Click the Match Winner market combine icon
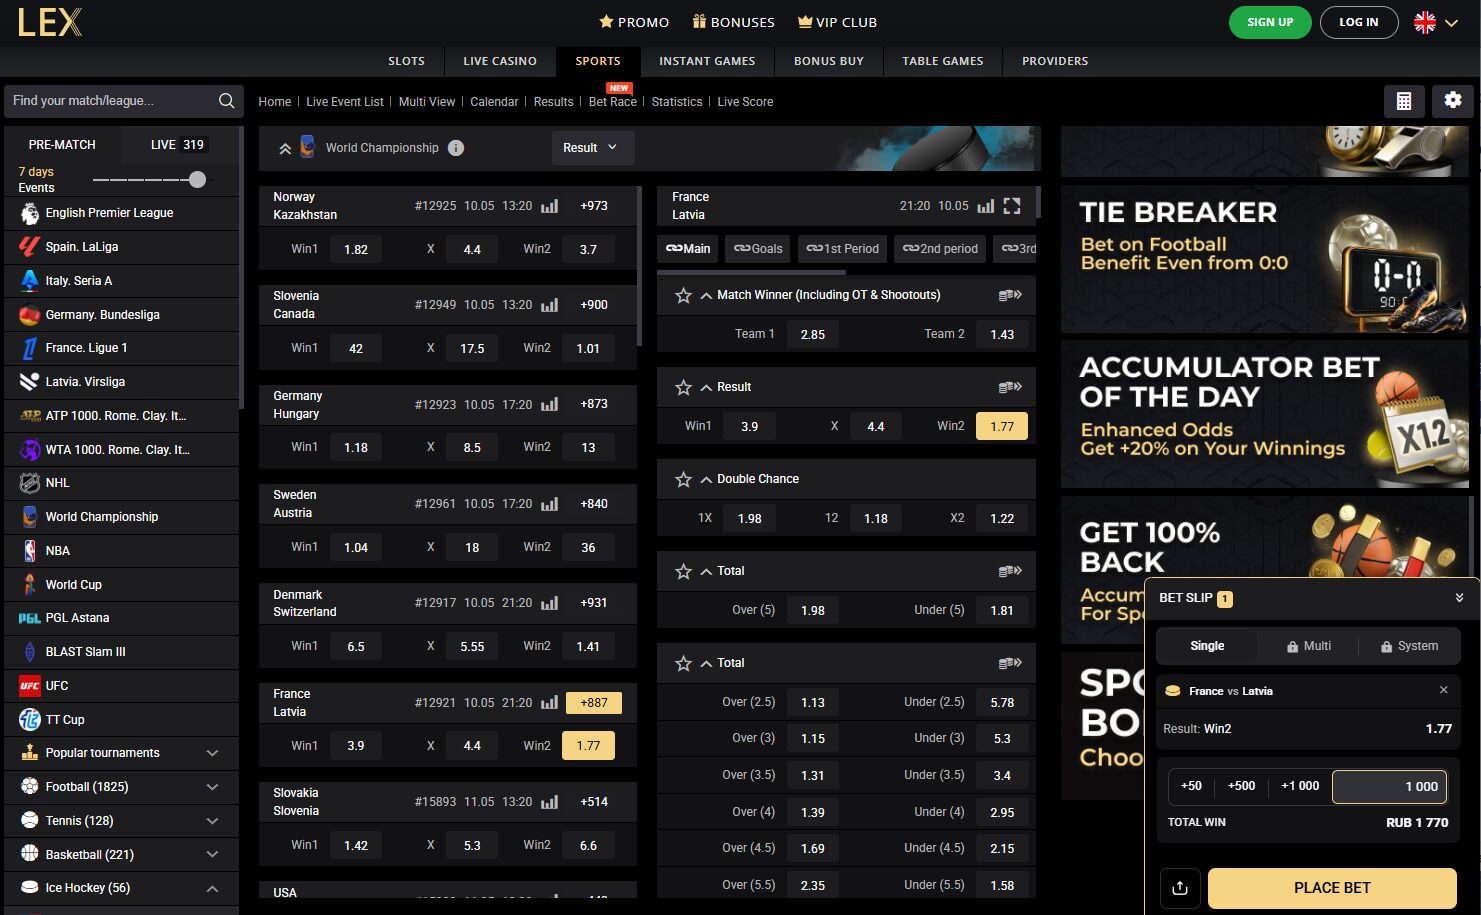Screen dimensions: 1481x915 click(x=1010, y=295)
